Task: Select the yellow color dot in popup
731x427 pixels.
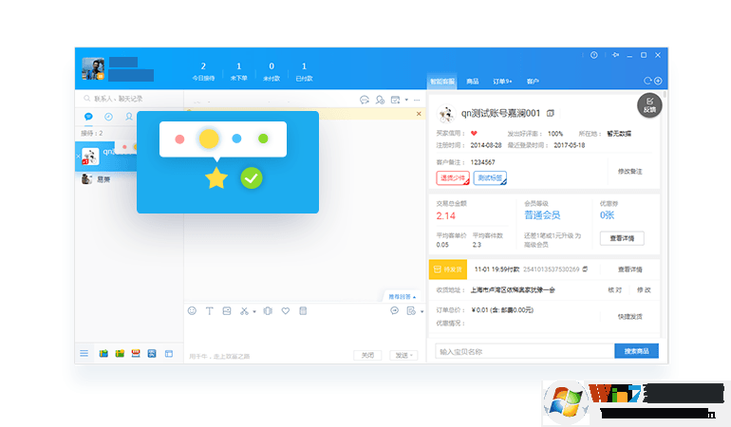Action: click(209, 139)
